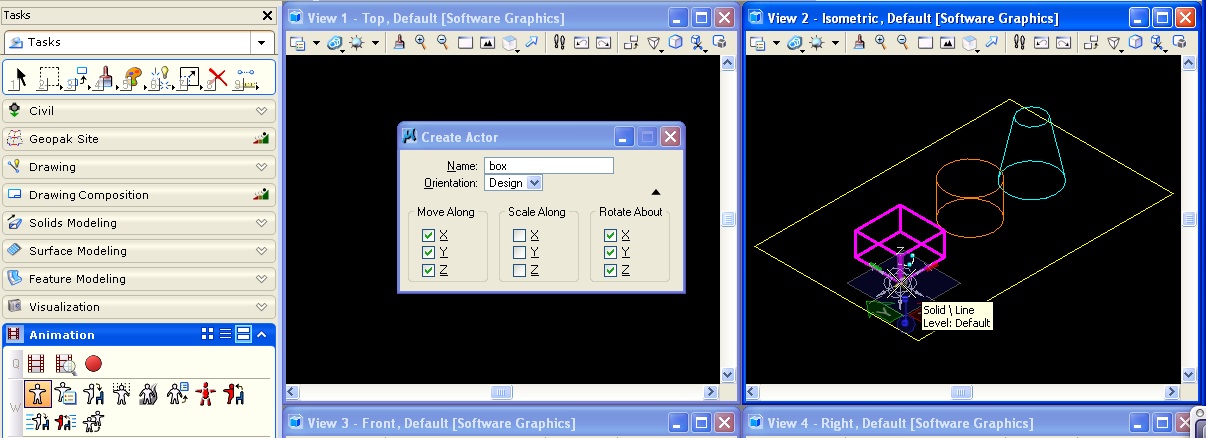Viewport: 1206px width, 438px height.
Task: Click View Previous in View 1
Action: click(580, 43)
